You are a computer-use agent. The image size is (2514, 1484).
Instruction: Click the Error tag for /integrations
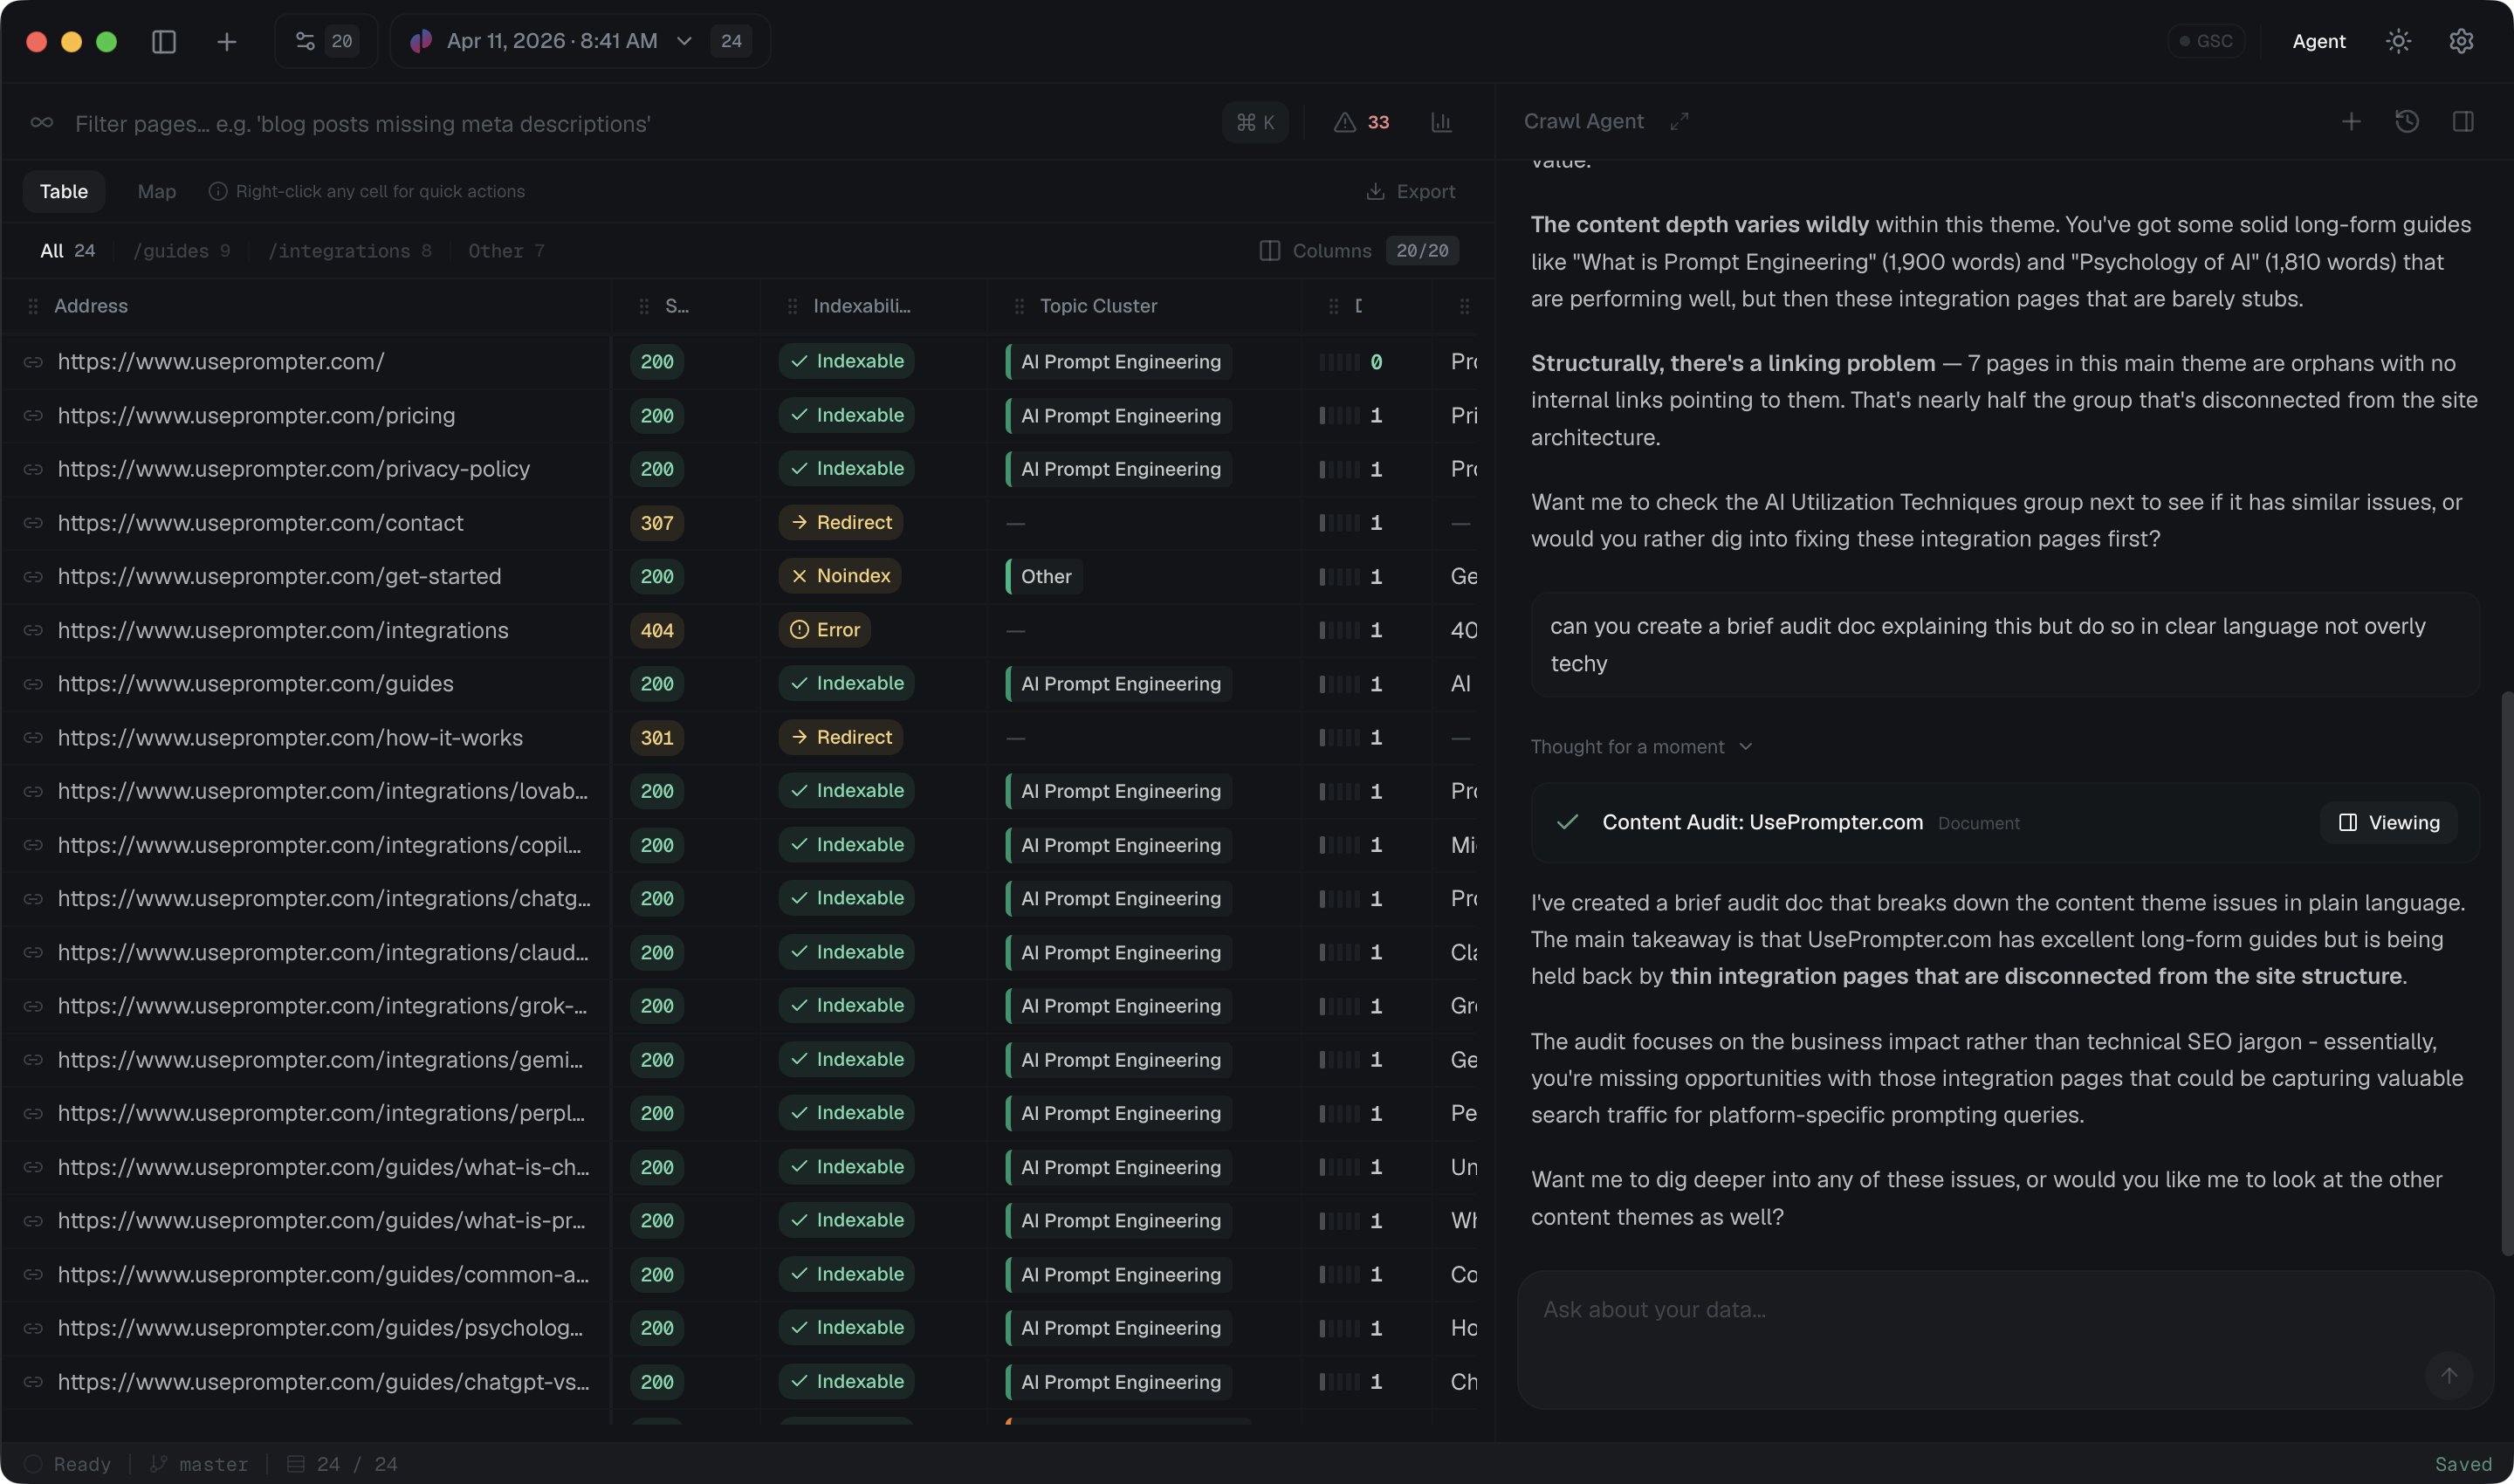(825, 630)
